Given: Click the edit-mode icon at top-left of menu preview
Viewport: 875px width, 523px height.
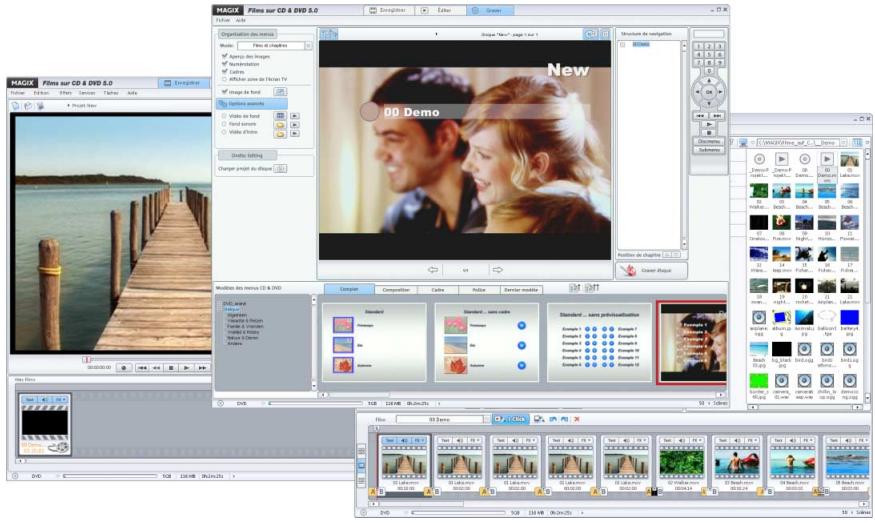Looking at the screenshot, I should 328,35.
